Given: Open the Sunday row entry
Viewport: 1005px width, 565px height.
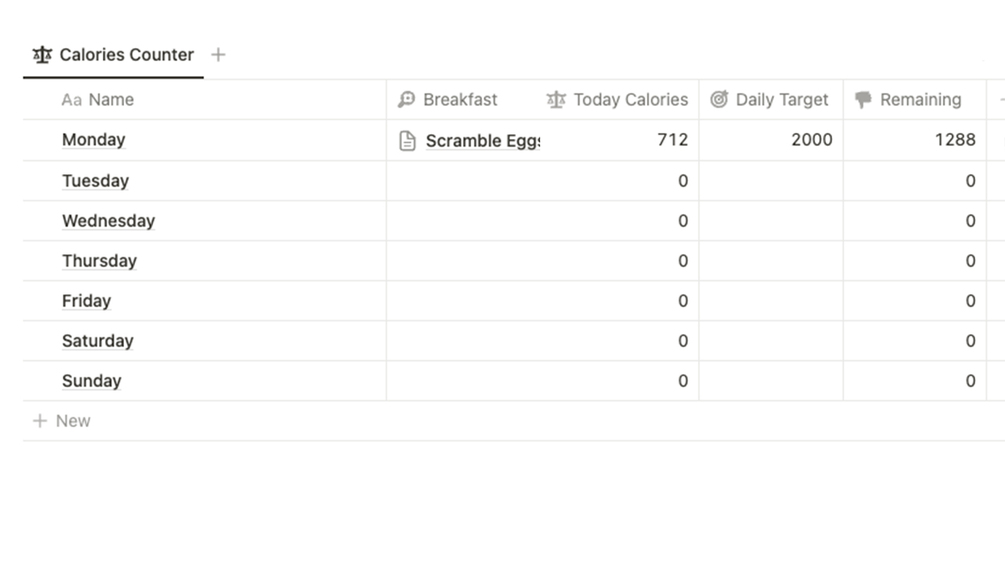Looking at the screenshot, I should pos(91,381).
